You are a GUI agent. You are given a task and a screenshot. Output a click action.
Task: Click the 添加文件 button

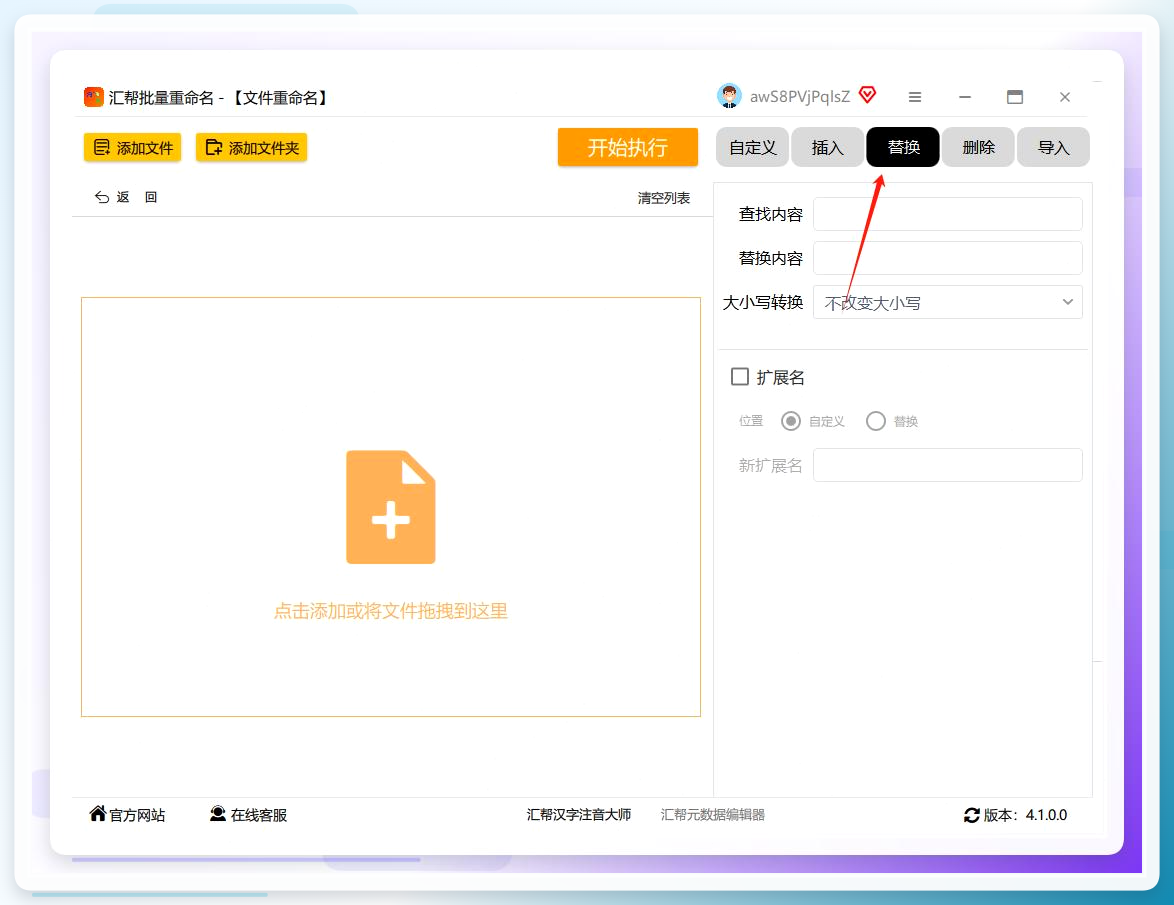point(133,147)
